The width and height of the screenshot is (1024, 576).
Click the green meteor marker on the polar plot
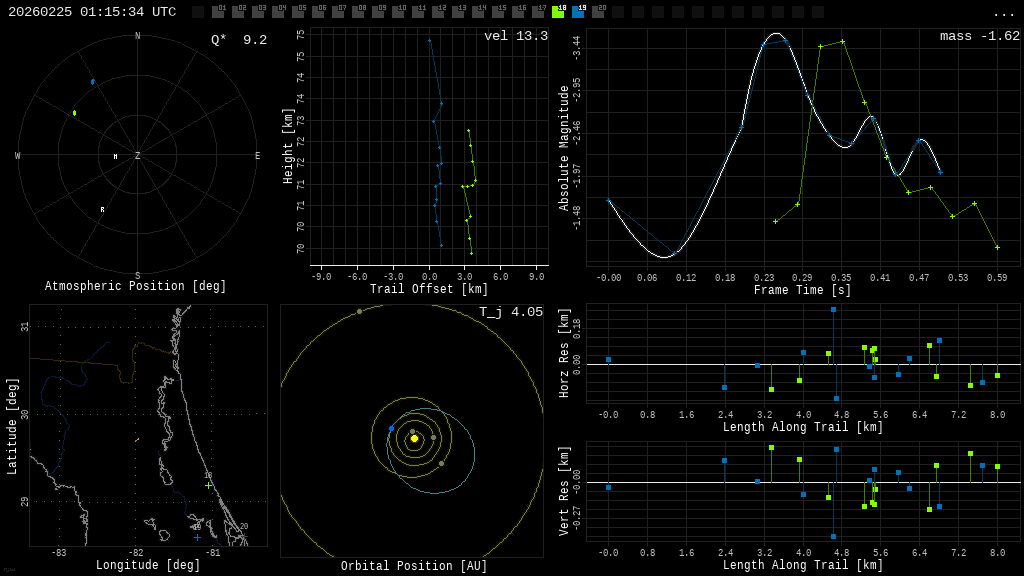point(74,113)
